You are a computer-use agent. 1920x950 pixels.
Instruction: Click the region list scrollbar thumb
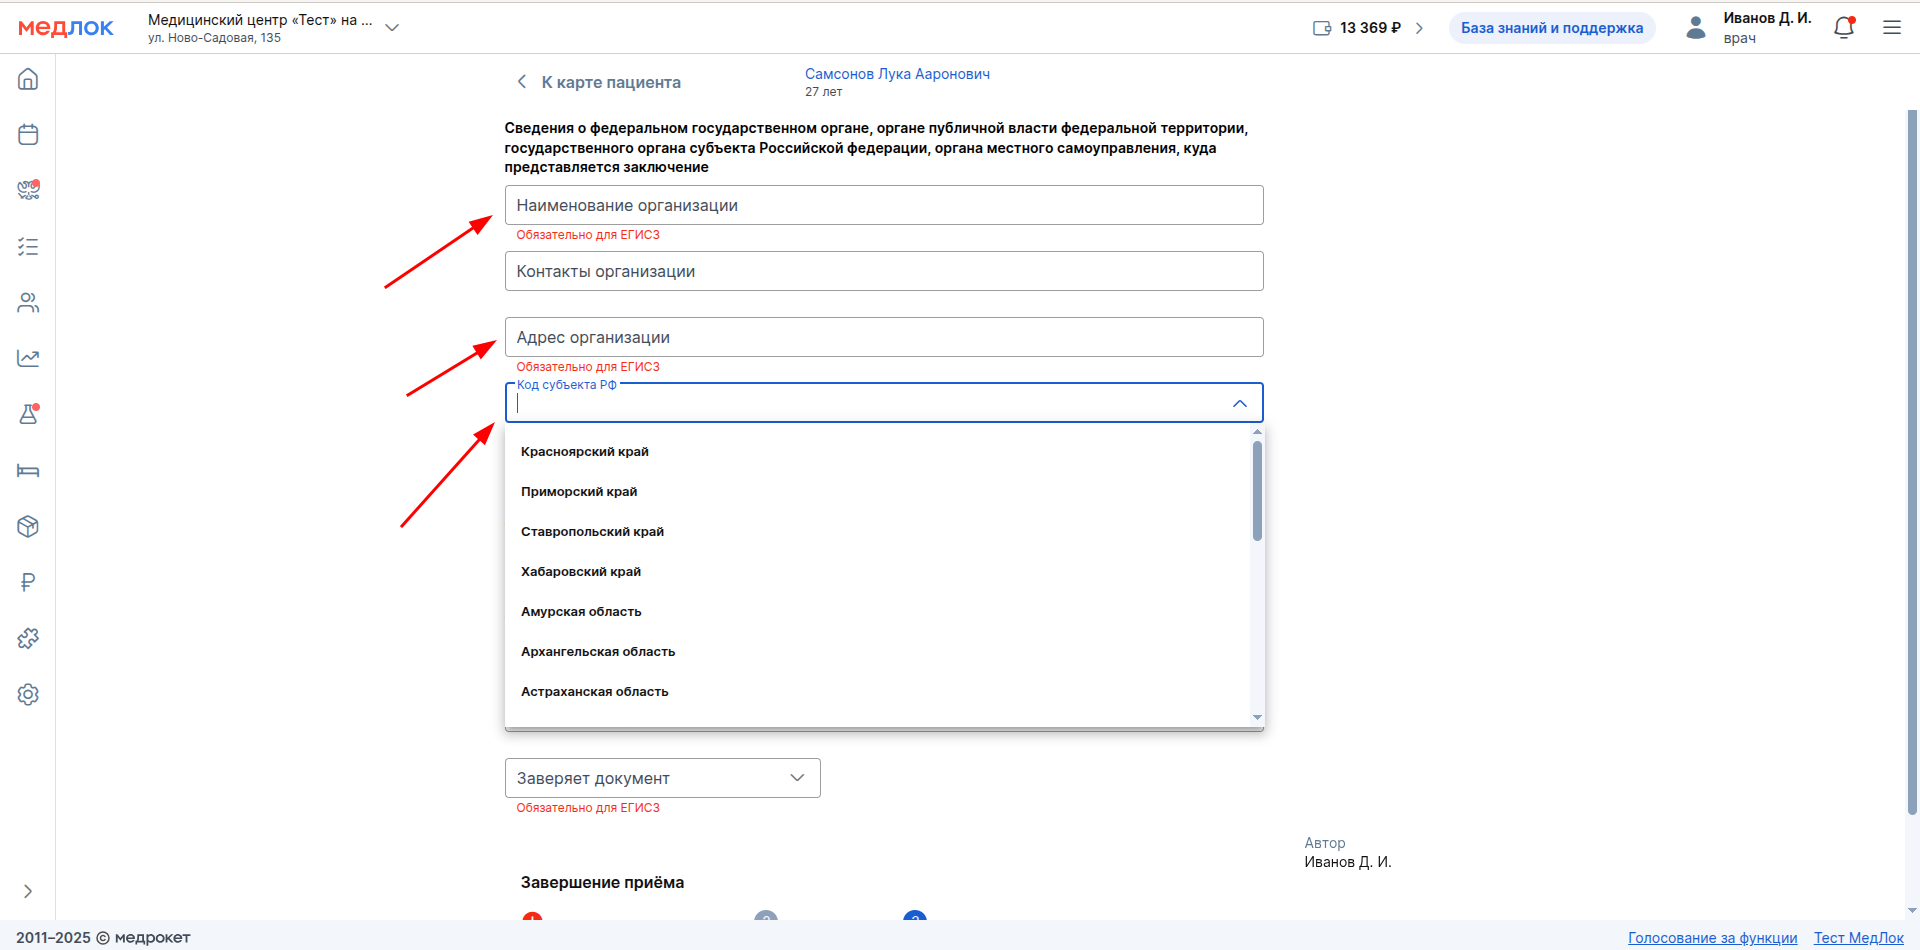point(1257,490)
